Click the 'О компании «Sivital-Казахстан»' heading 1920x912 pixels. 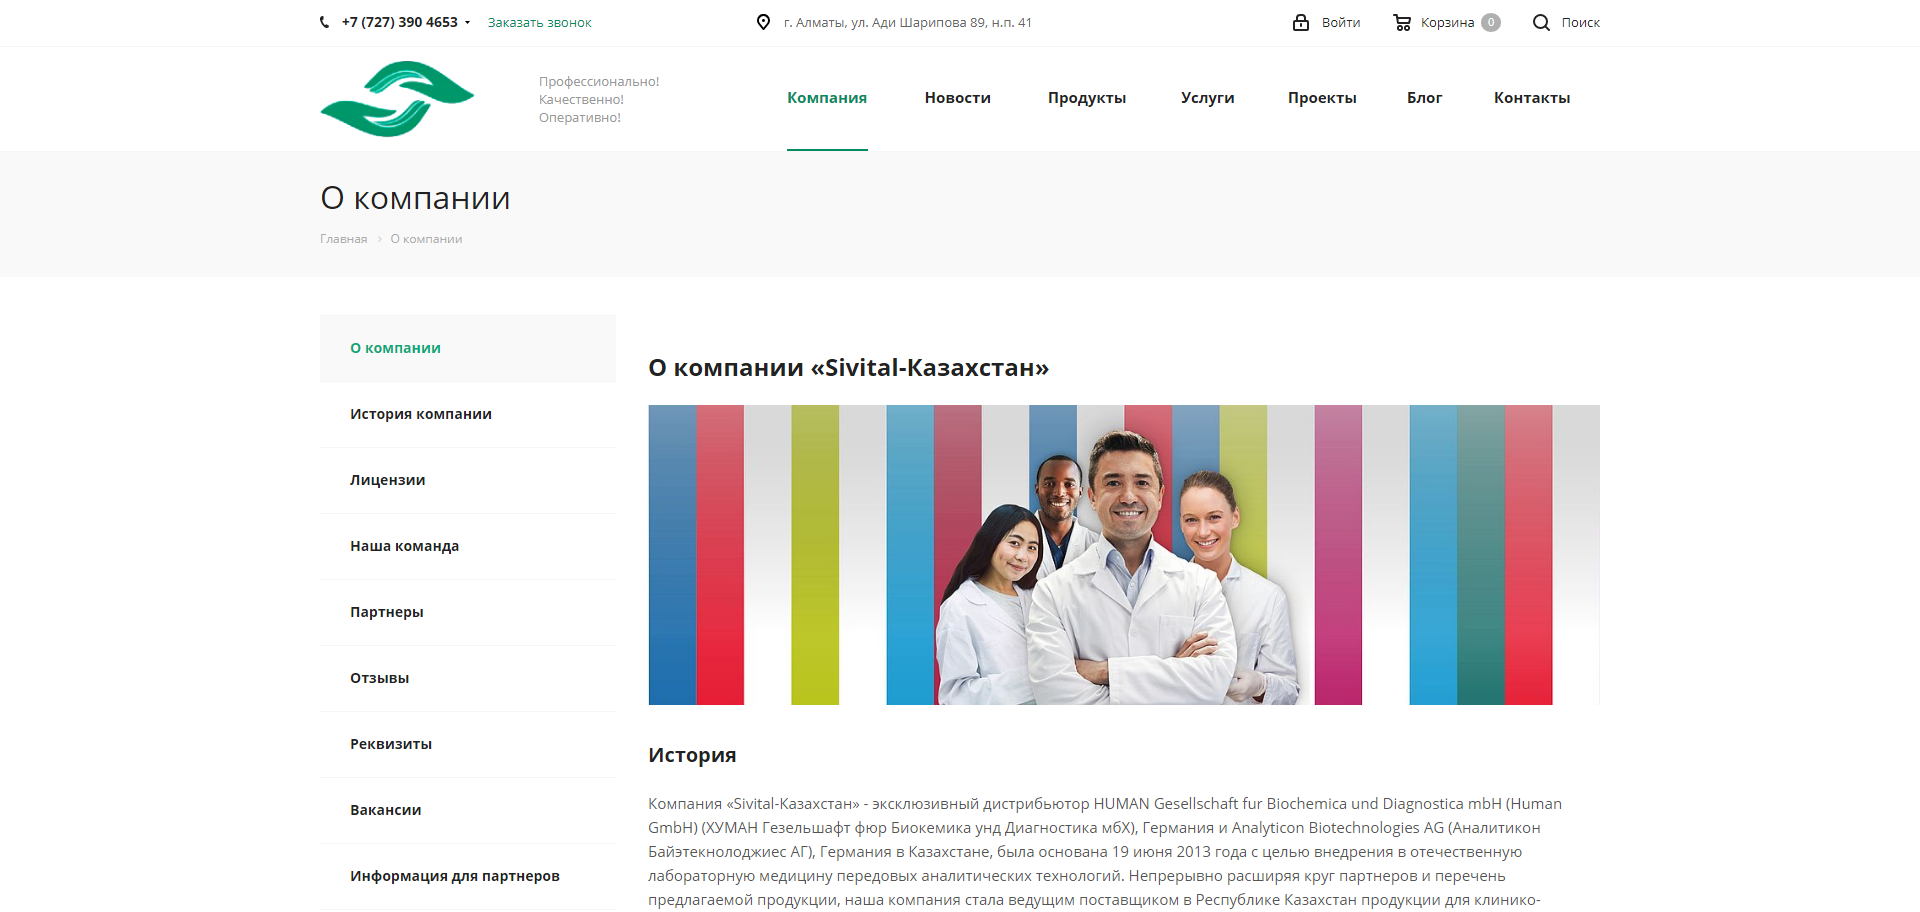click(x=849, y=368)
